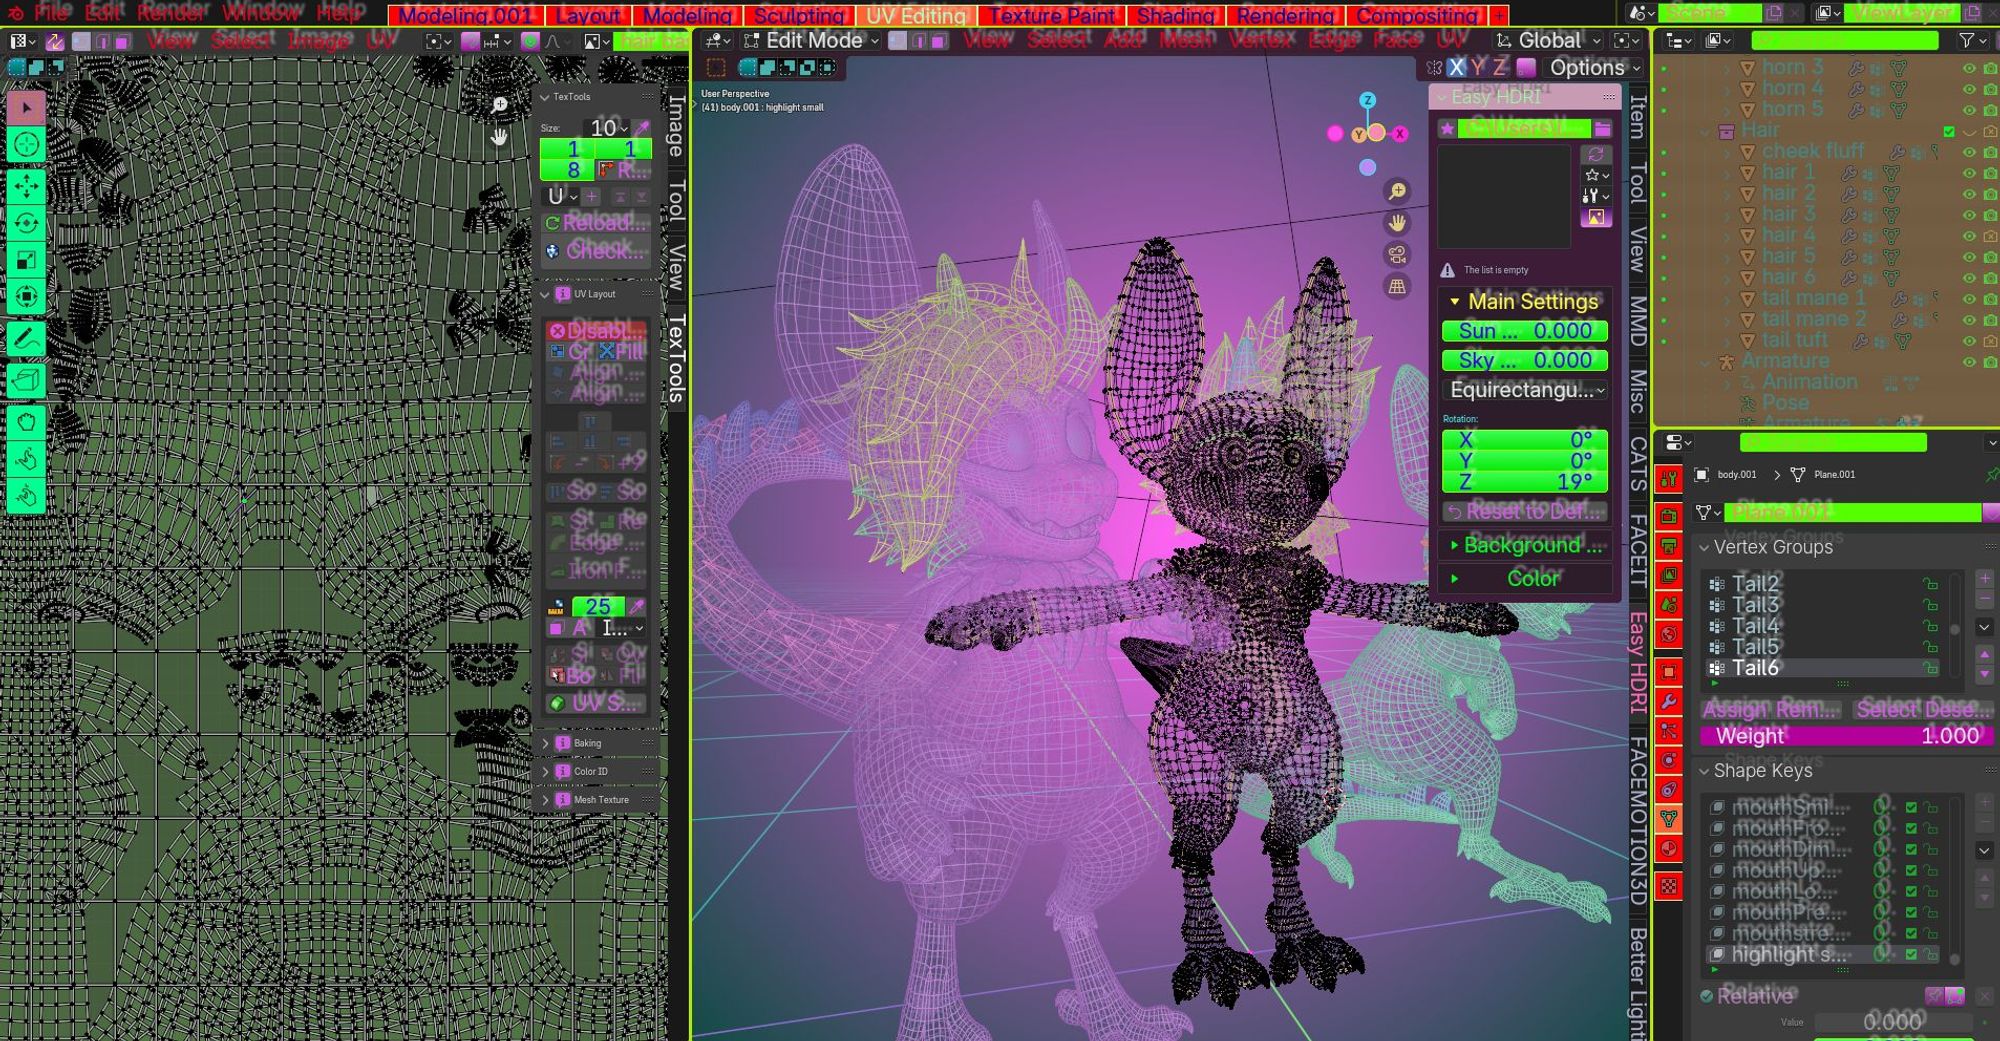Screen dimensions: 2000x1041
Task: Expand the Background section in Easy HDRI
Action: coord(1524,545)
